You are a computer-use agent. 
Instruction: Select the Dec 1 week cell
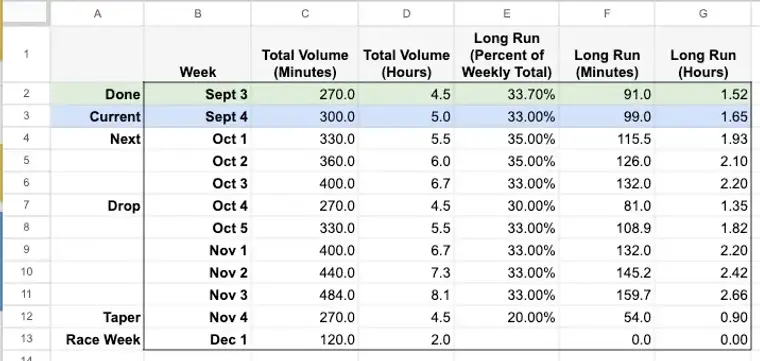(x=198, y=339)
